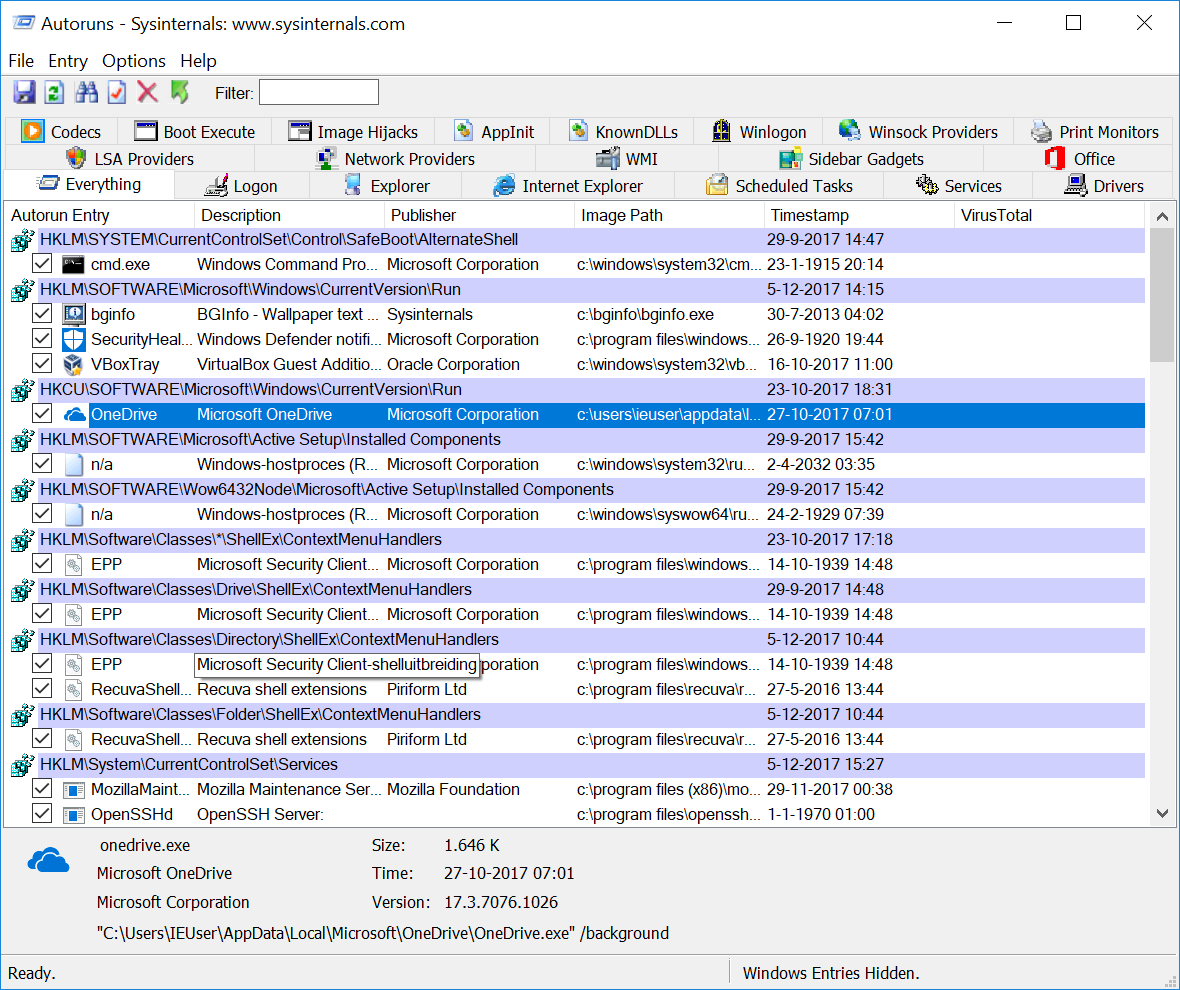Click the "Windows Entries Hidden." status text

831,973
